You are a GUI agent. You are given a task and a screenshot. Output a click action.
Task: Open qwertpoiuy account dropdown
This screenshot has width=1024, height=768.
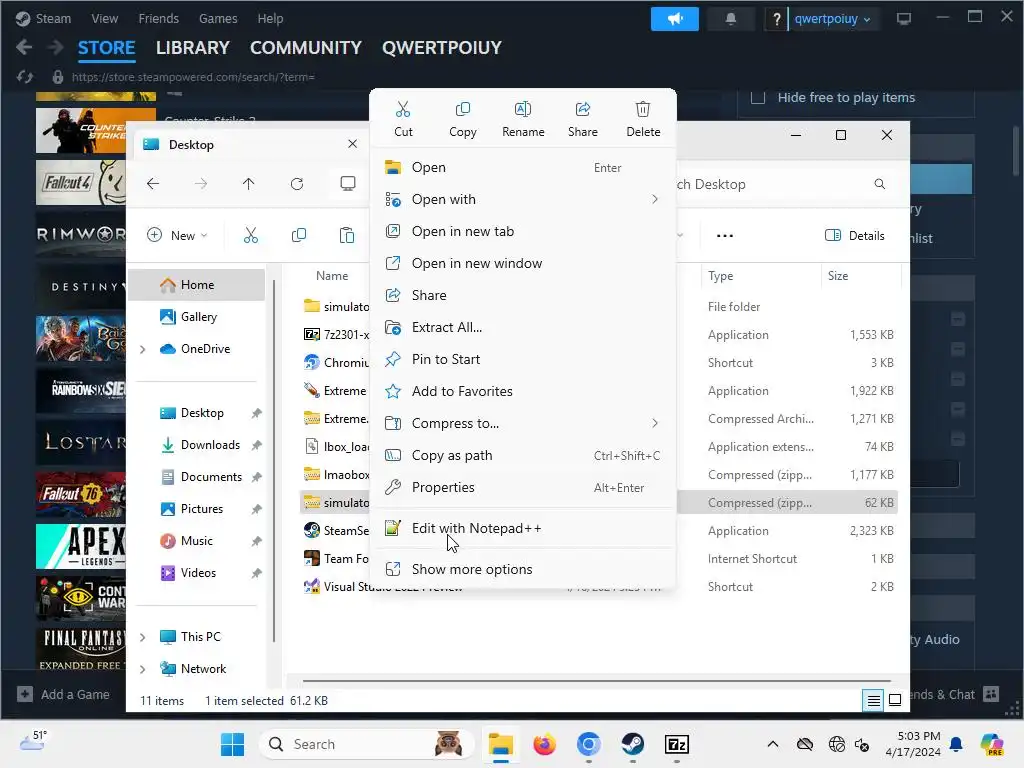pos(832,19)
